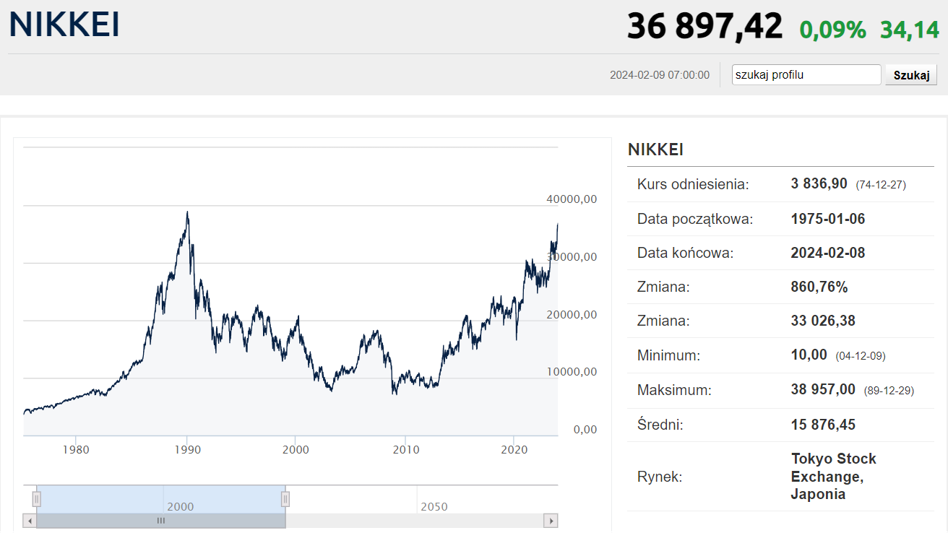Image resolution: width=948 pixels, height=533 pixels.
Task: Click the 2010 x-axis label on the chart
Action: [x=406, y=450]
